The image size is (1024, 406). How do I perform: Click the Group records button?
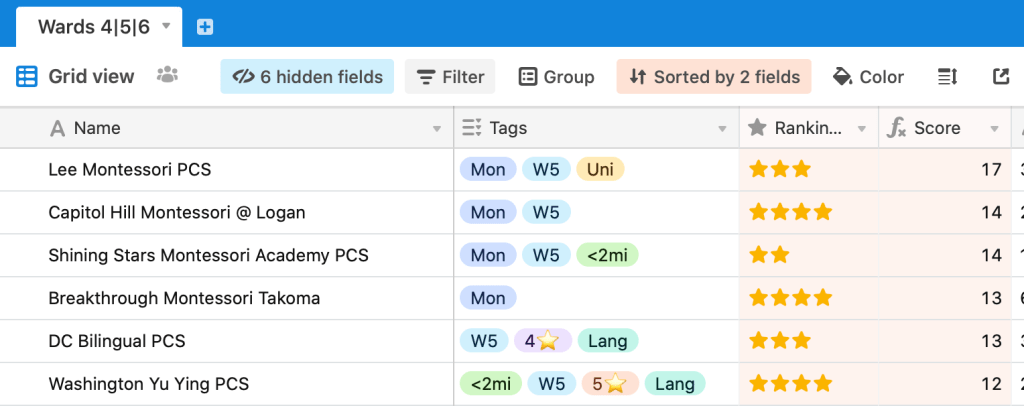tap(556, 77)
